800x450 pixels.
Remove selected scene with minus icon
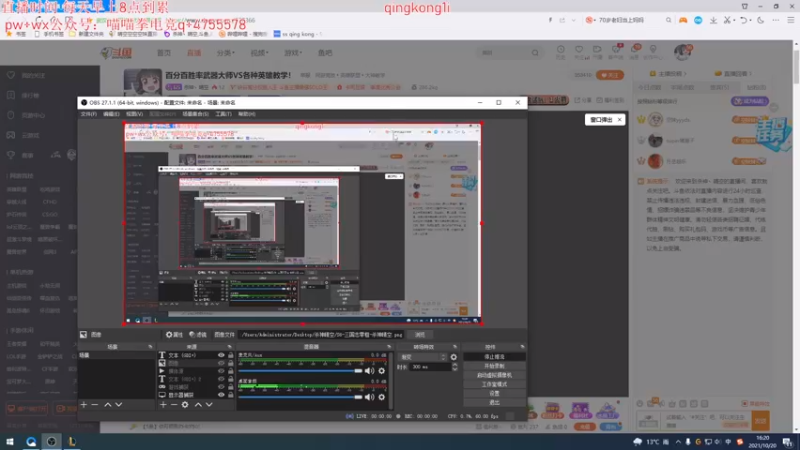click(95, 405)
